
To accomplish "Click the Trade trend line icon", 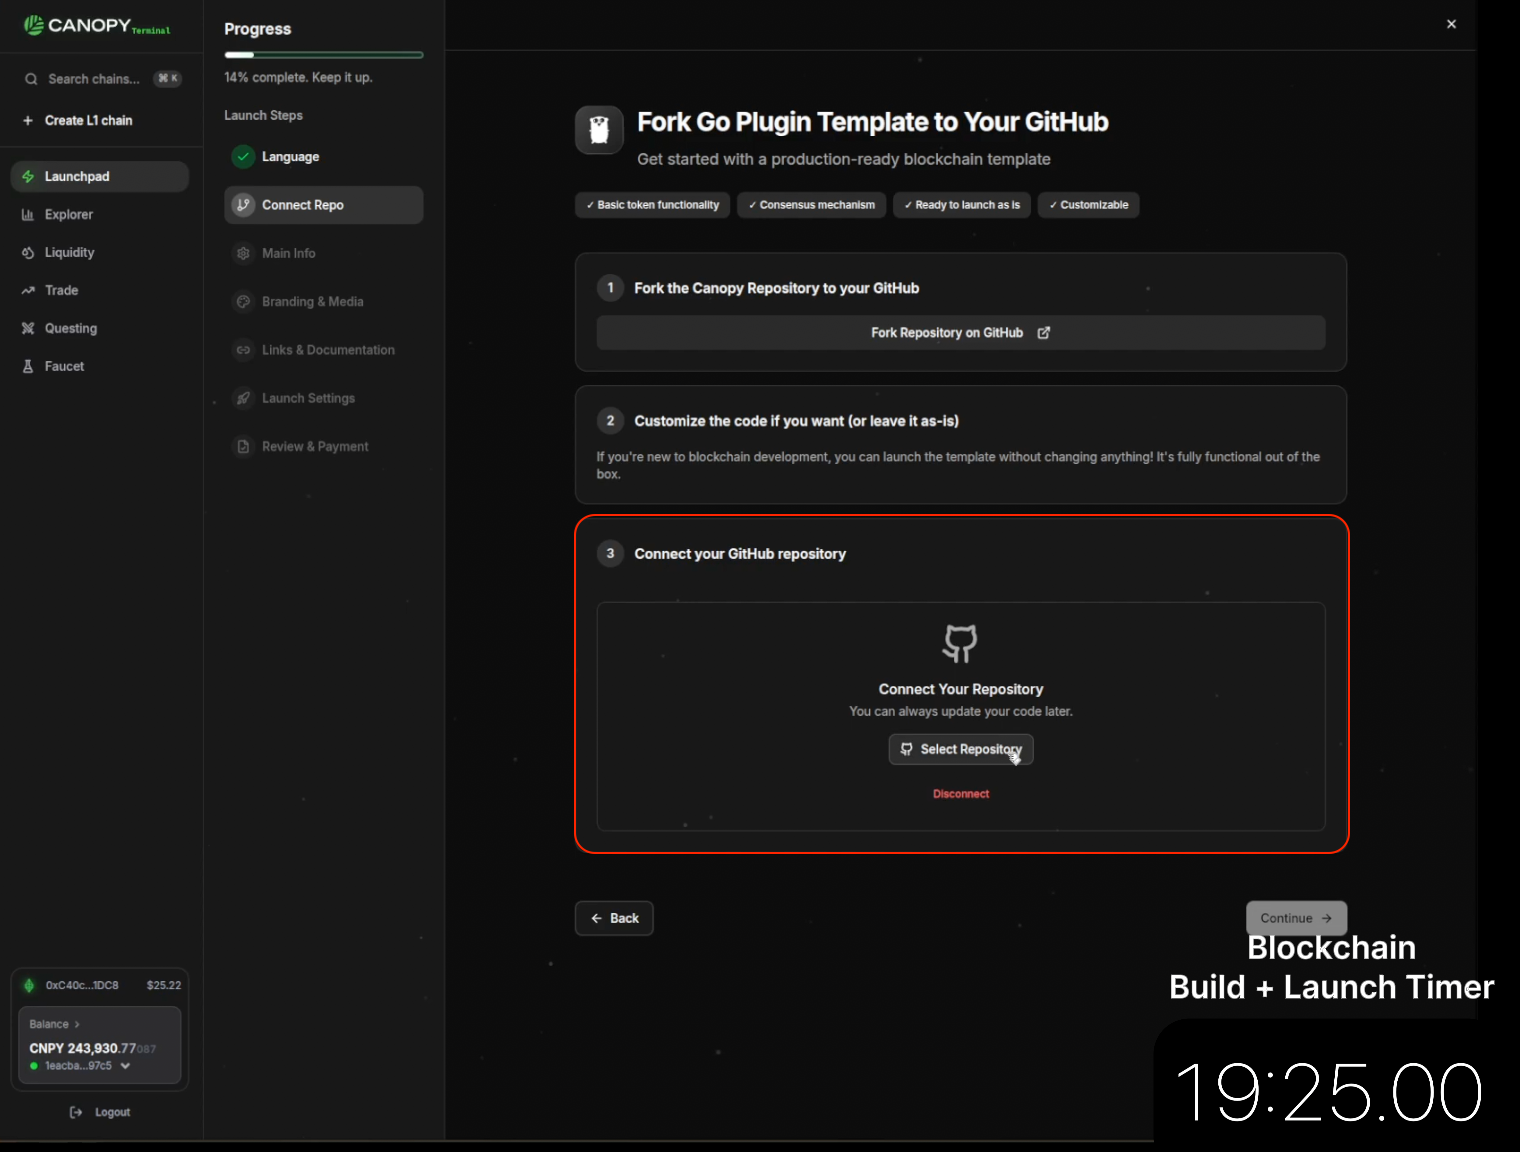I will coord(28,290).
